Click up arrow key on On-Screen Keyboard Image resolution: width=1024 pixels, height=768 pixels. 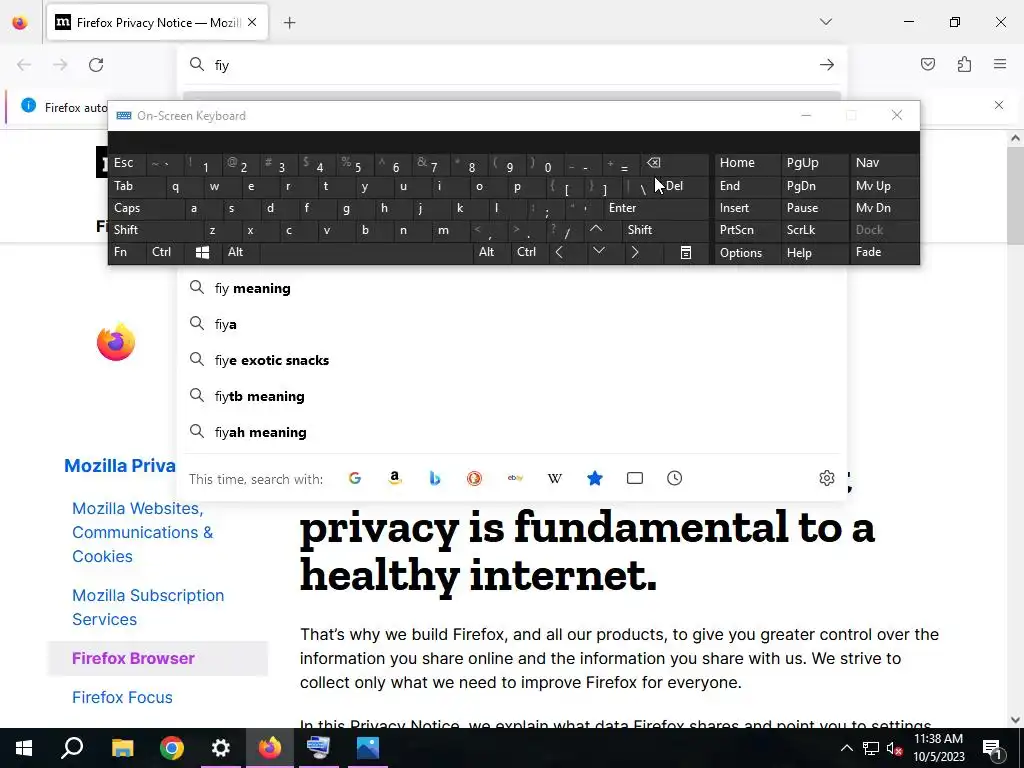[596, 229]
